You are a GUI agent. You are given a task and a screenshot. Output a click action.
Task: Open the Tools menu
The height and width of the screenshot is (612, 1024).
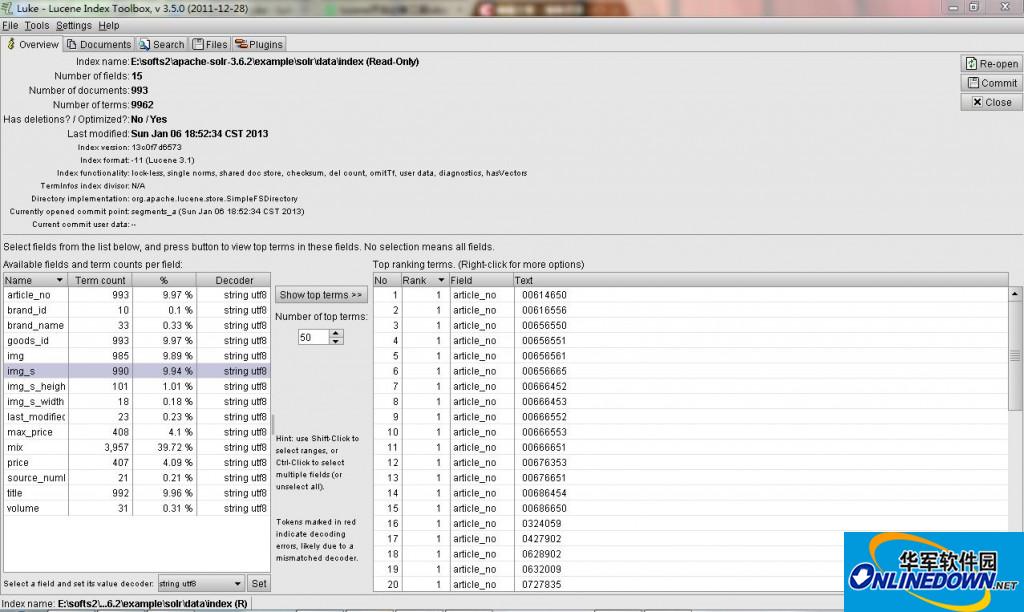(x=37, y=25)
